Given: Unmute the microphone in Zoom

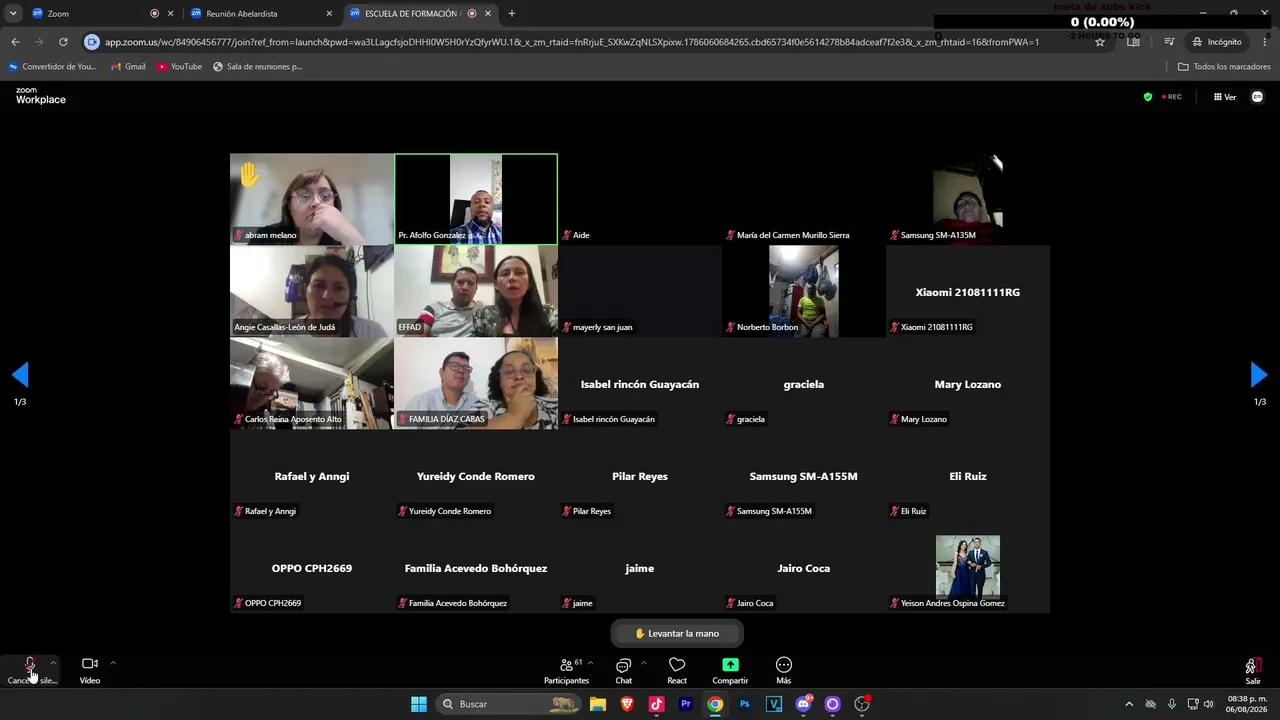Looking at the screenshot, I should click(x=30, y=669).
